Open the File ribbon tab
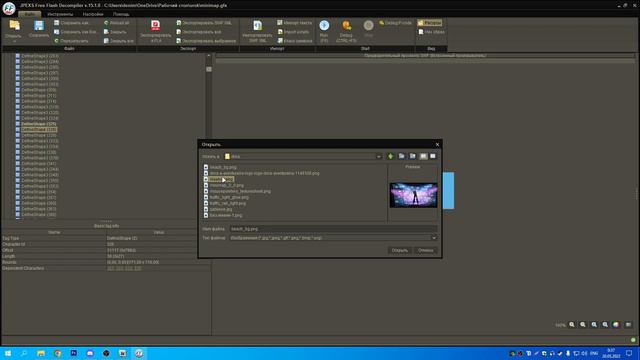The width and height of the screenshot is (640, 360). click(29, 14)
